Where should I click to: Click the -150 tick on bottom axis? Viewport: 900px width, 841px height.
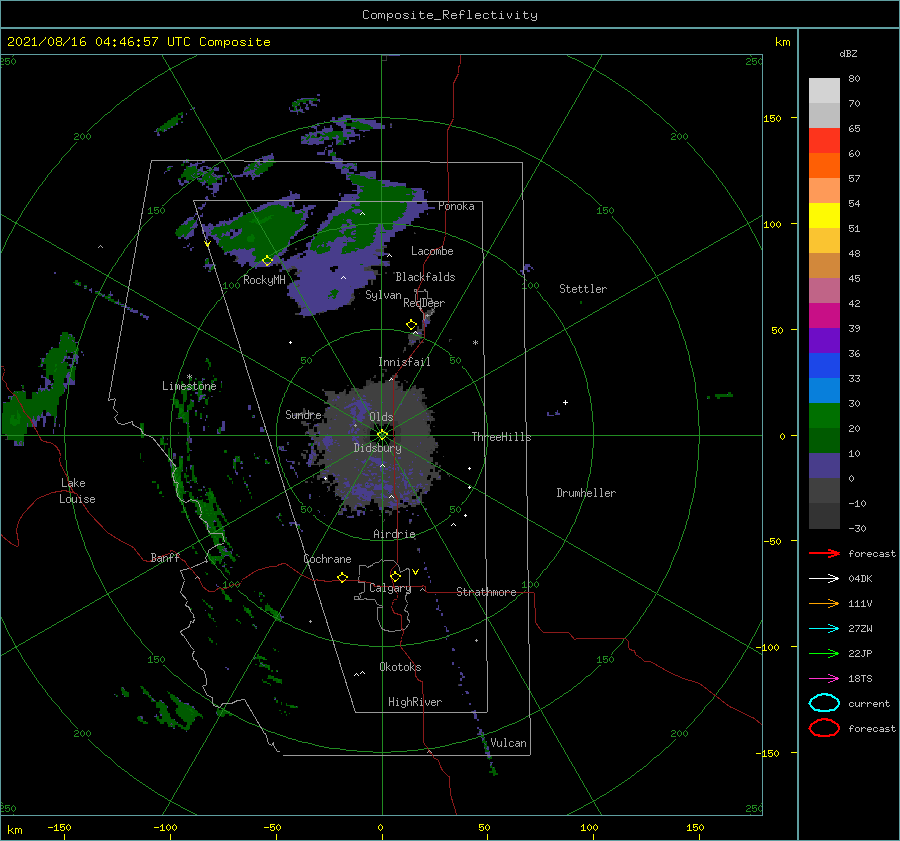click(59, 827)
